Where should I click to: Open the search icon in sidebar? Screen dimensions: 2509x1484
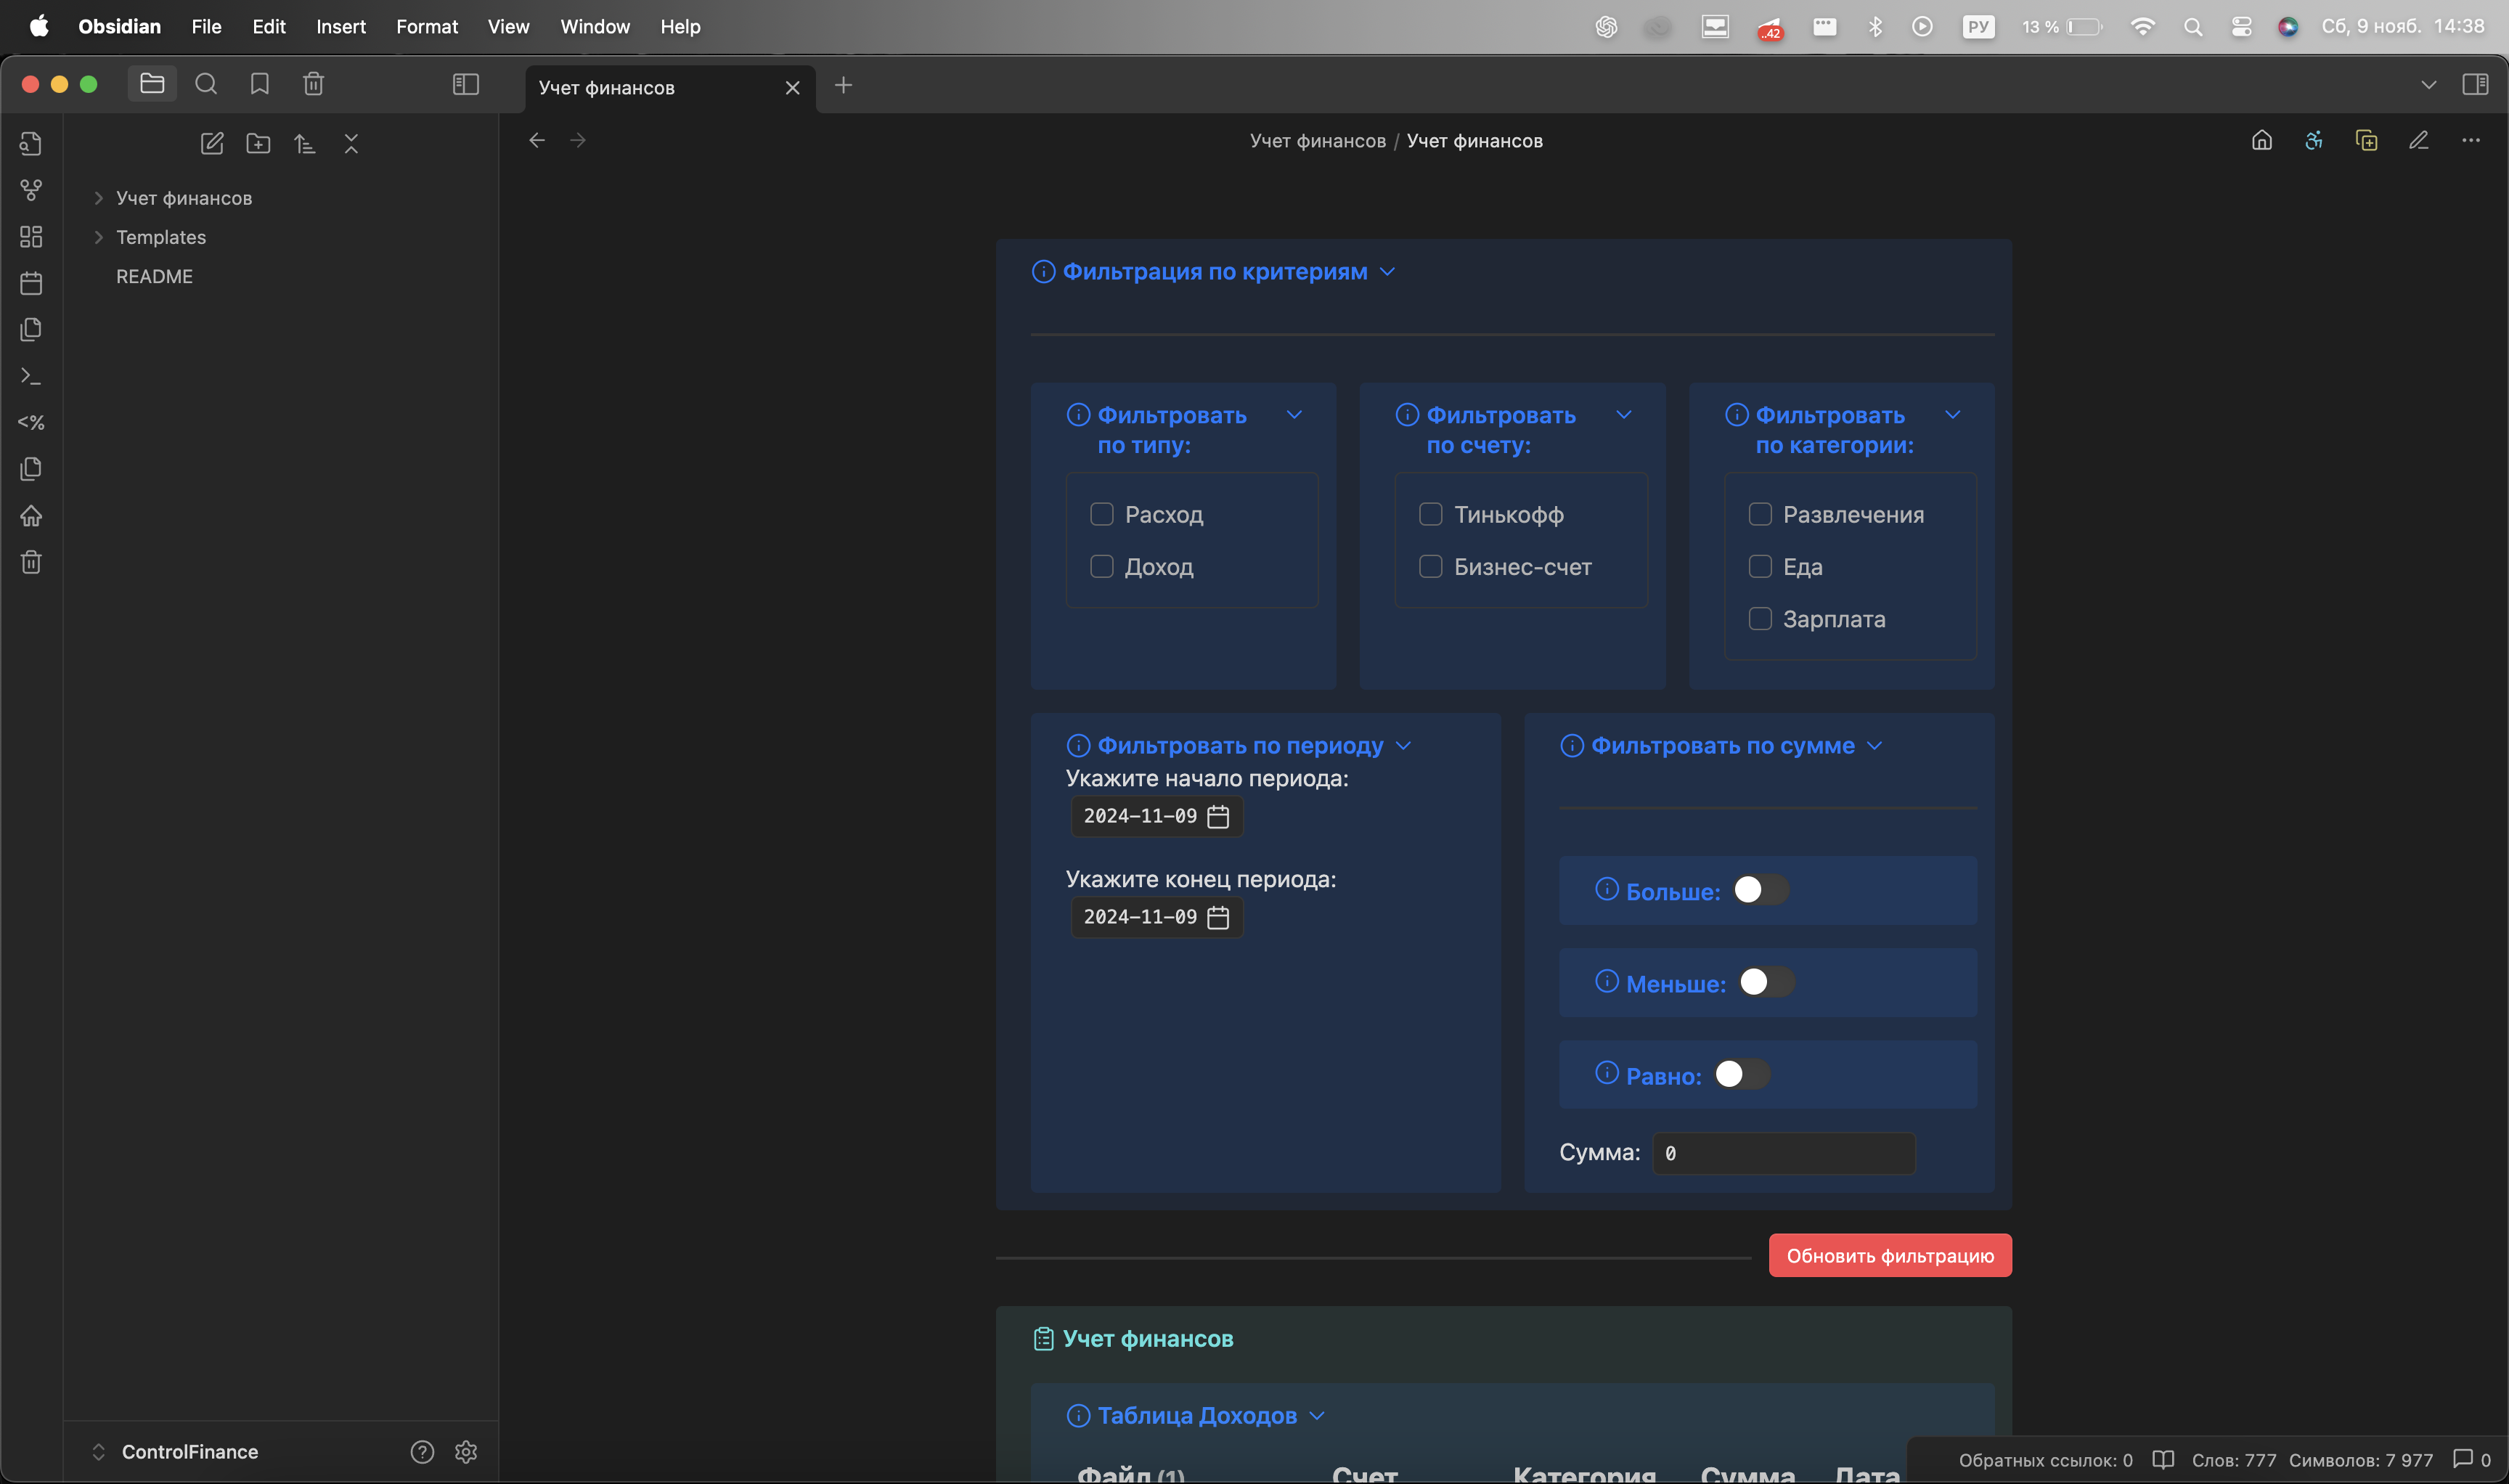[x=206, y=84]
